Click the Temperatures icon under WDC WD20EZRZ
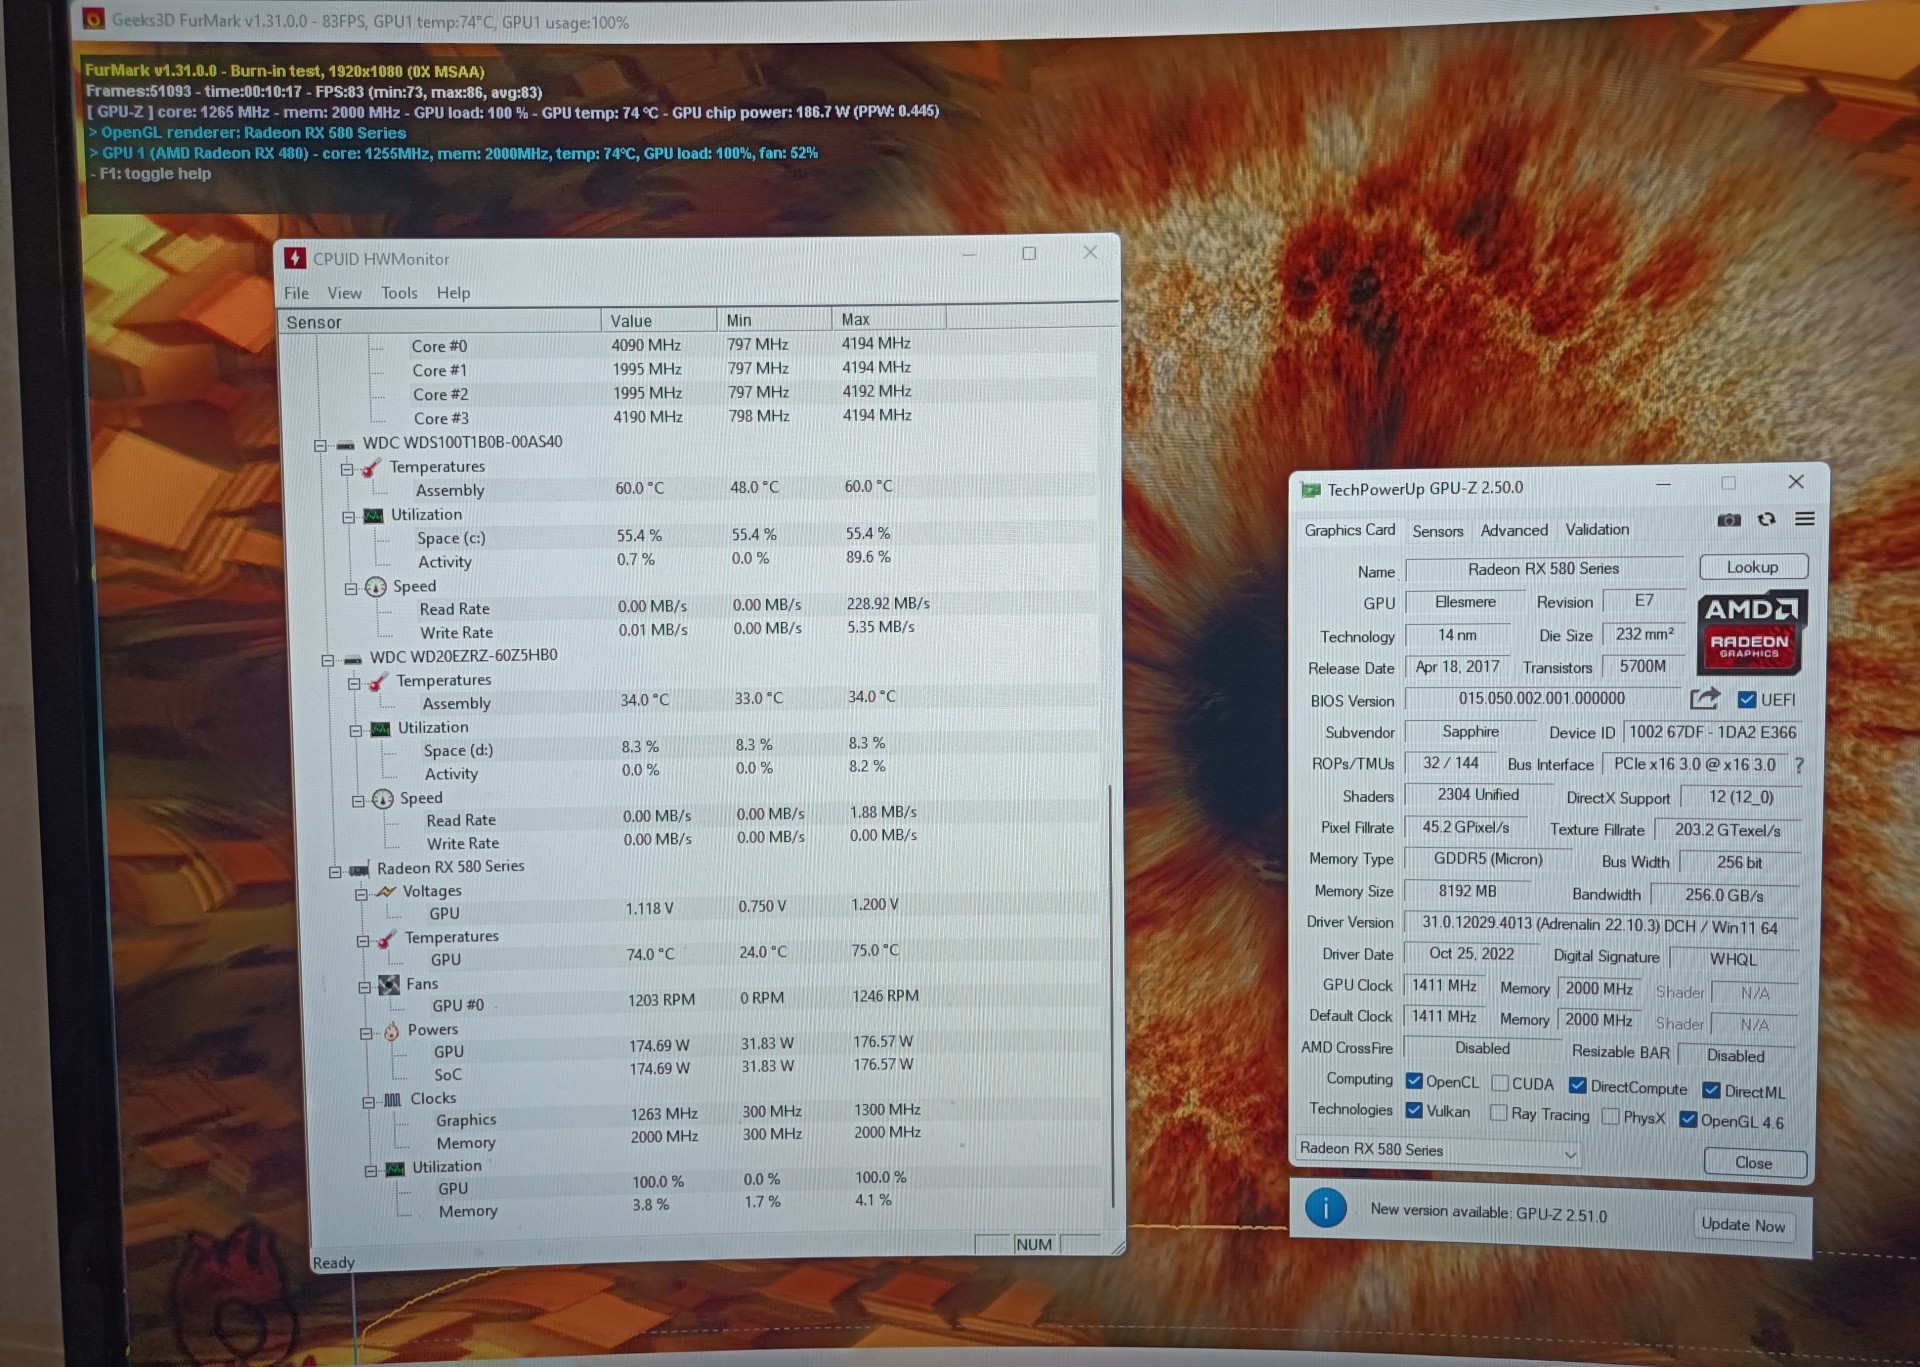1920x1367 pixels. point(377,682)
